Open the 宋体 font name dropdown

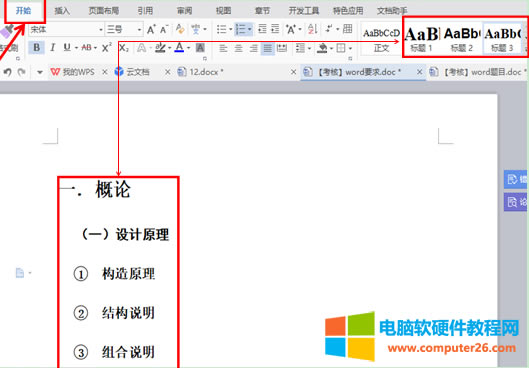click(x=66, y=30)
